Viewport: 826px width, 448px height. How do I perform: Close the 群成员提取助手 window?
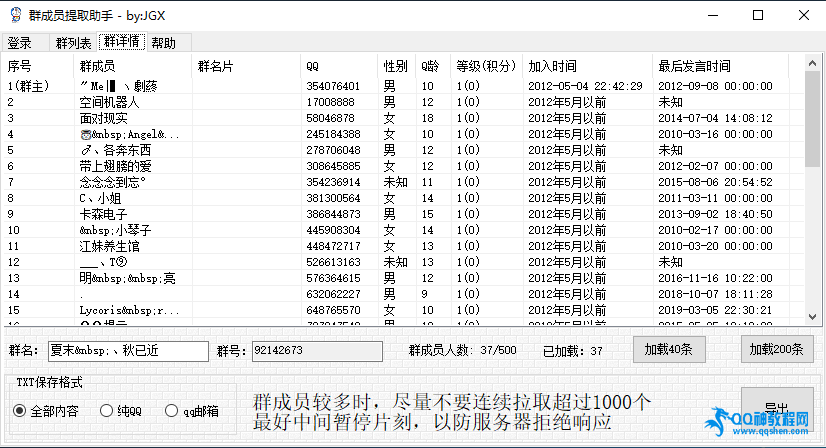click(804, 15)
